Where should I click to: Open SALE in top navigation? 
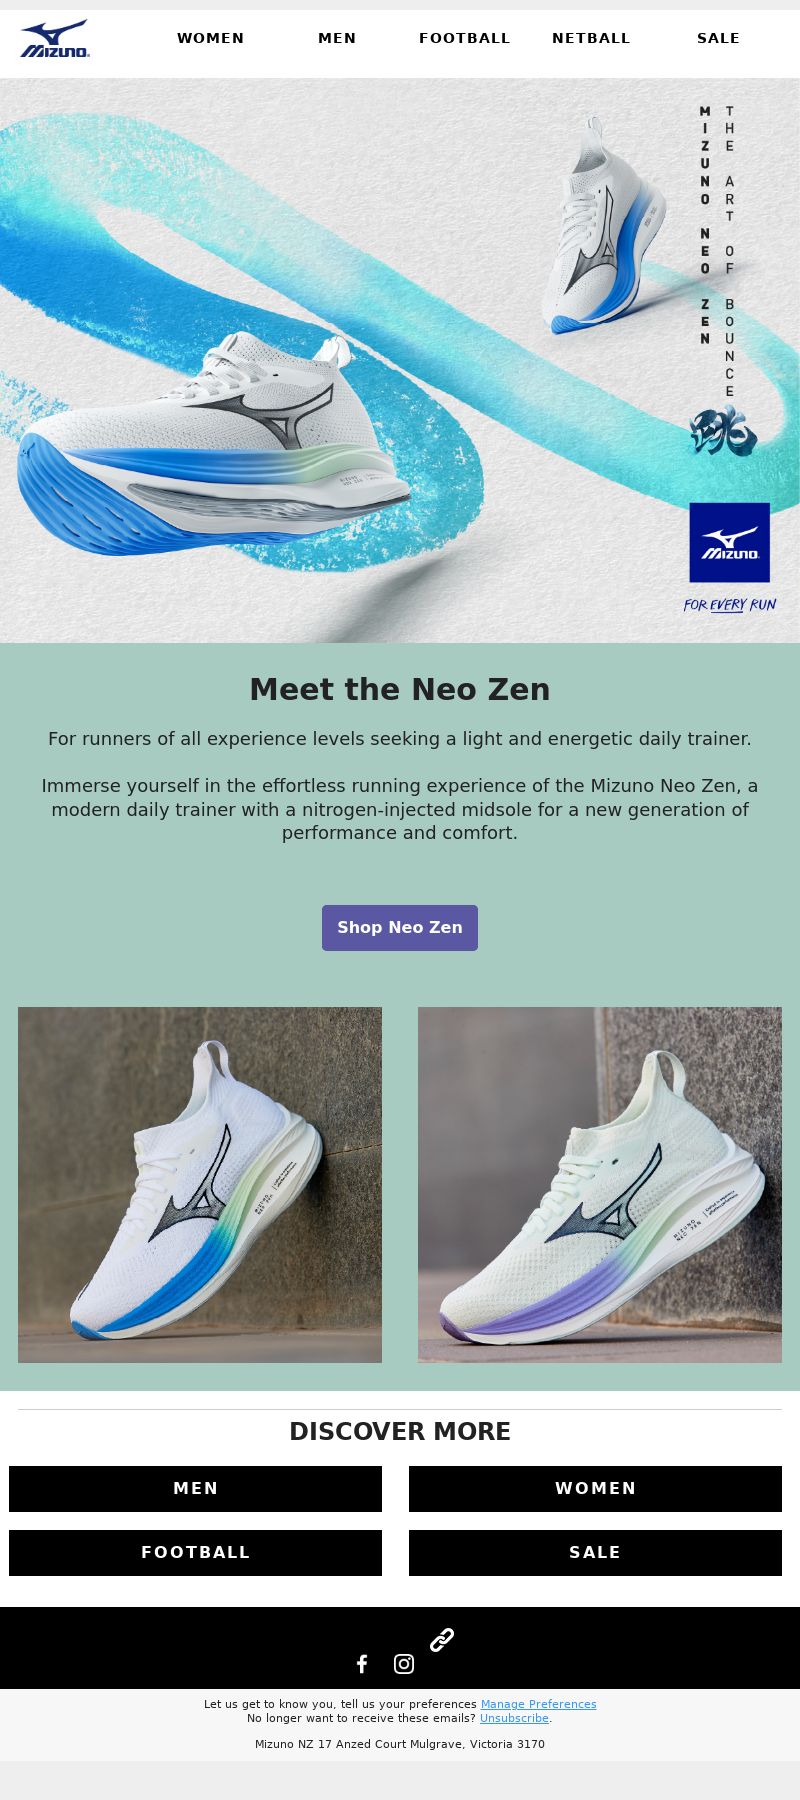[x=718, y=38]
